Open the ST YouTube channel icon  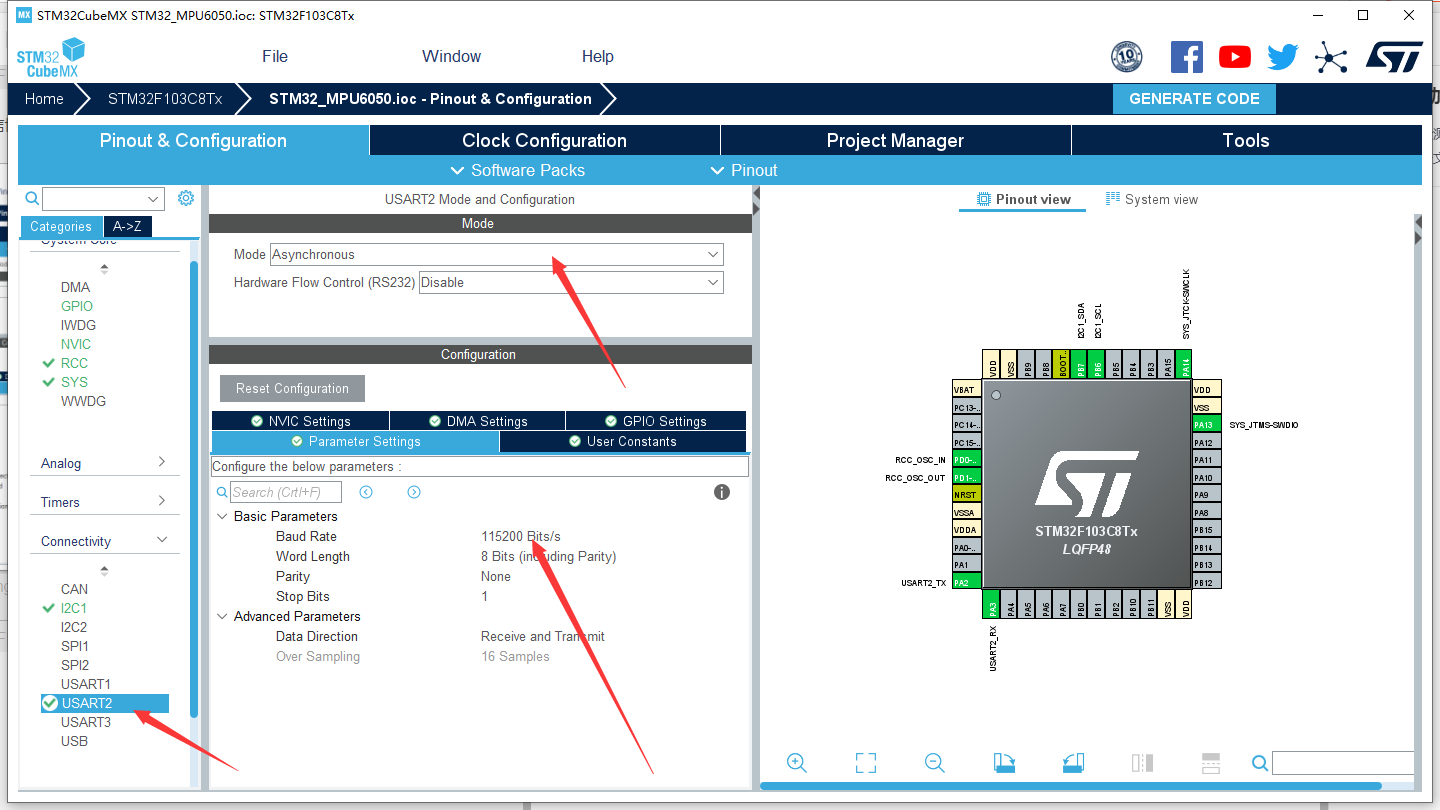(x=1235, y=57)
